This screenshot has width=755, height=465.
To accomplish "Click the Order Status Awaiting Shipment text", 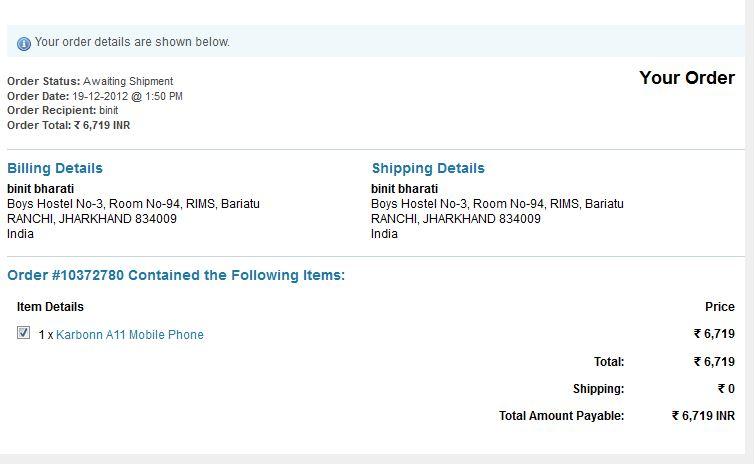I will click(90, 81).
